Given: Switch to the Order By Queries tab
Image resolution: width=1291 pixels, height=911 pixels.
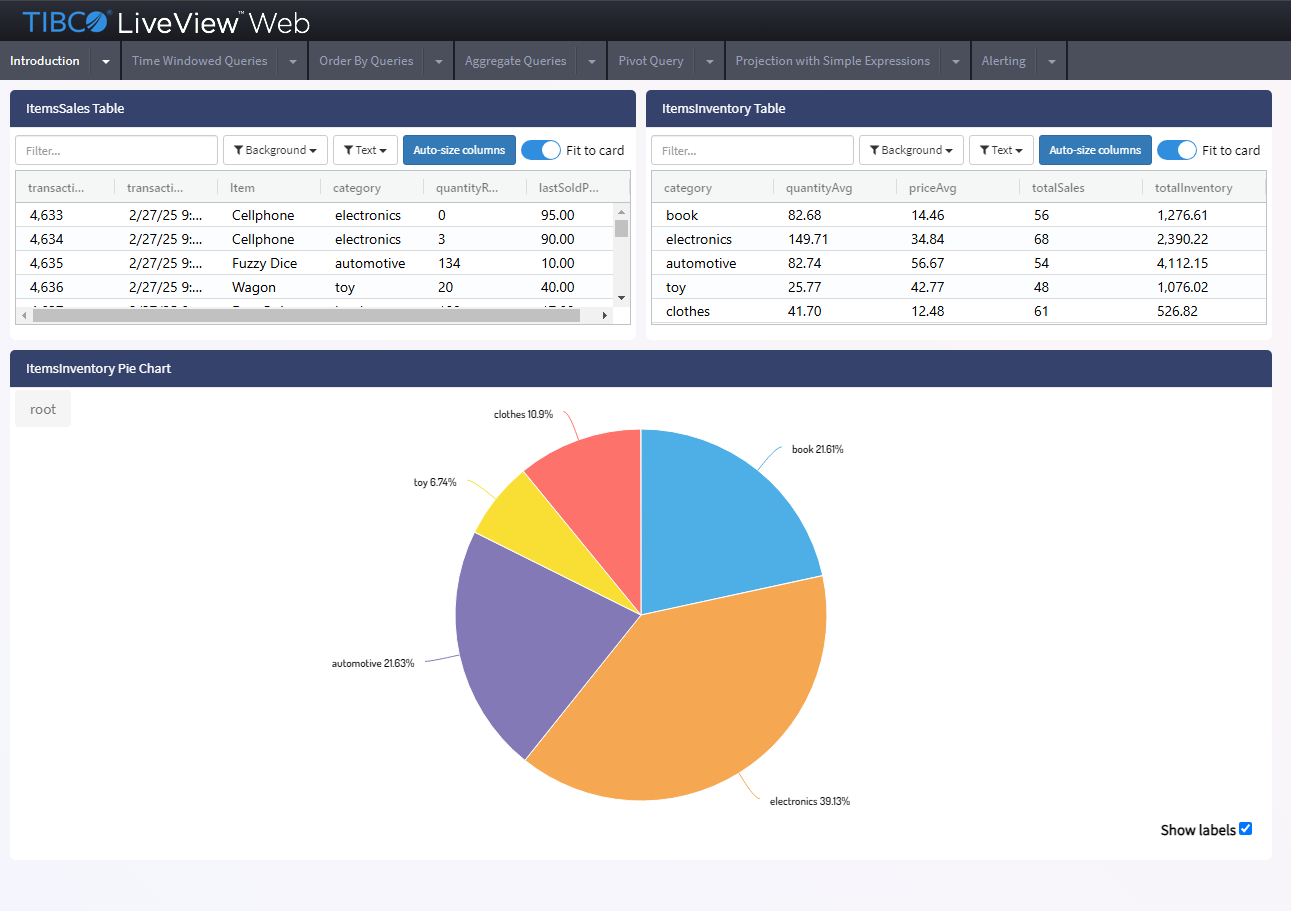Looking at the screenshot, I should 366,61.
